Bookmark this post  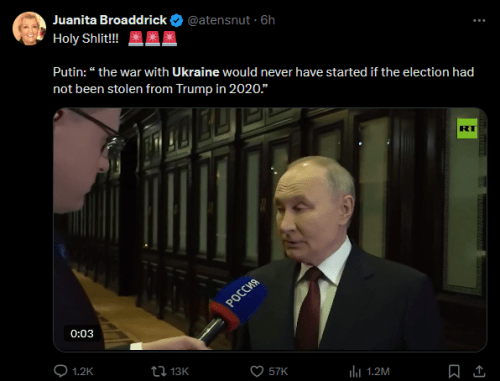pos(454,371)
